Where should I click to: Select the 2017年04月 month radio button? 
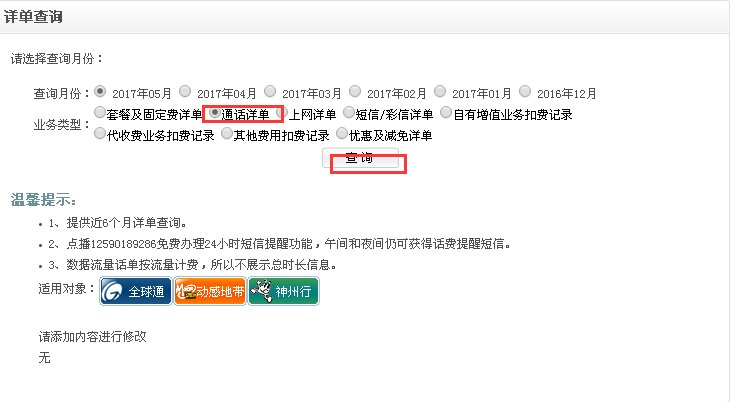(185, 91)
